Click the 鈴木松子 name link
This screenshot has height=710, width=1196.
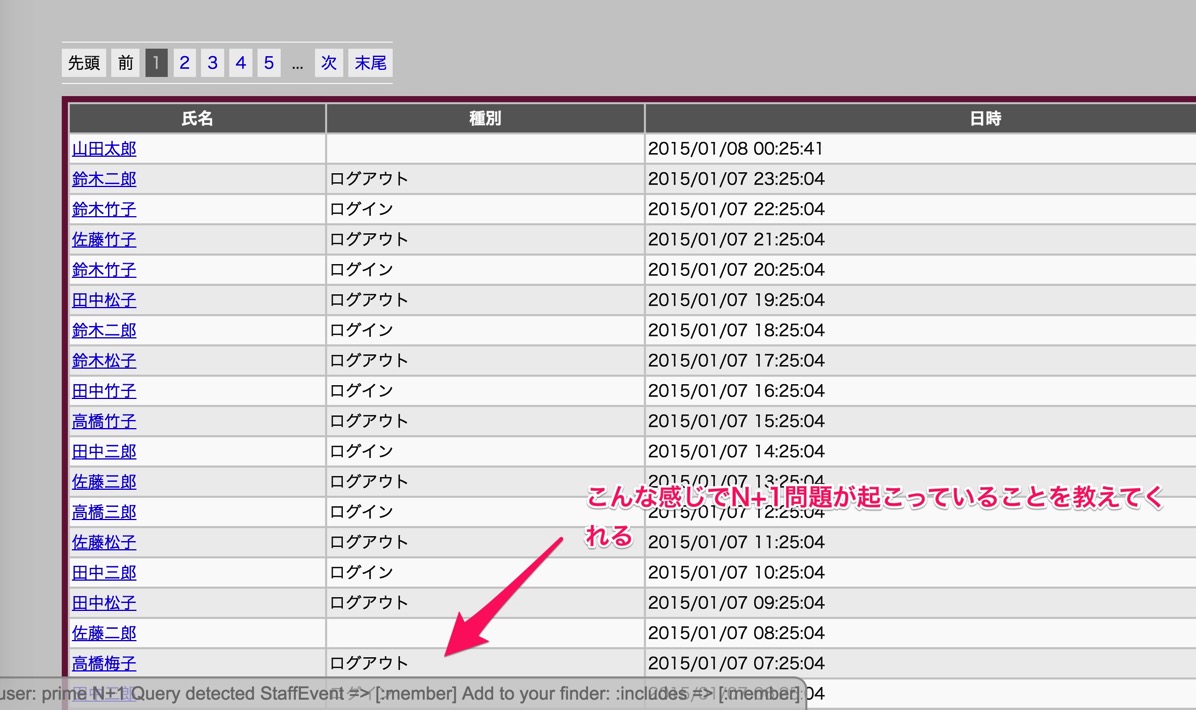pyautogui.click(x=104, y=361)
